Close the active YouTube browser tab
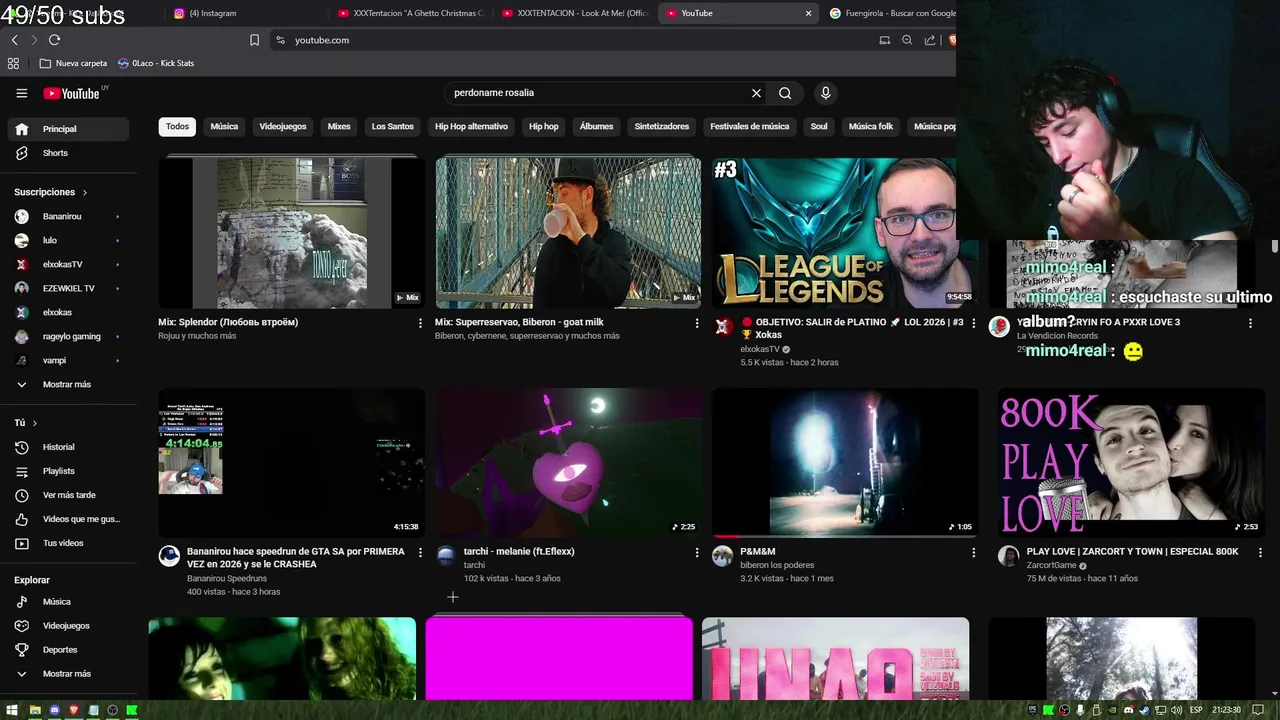This screenshot has width=1280, height=720. click(x=808, y=13)
